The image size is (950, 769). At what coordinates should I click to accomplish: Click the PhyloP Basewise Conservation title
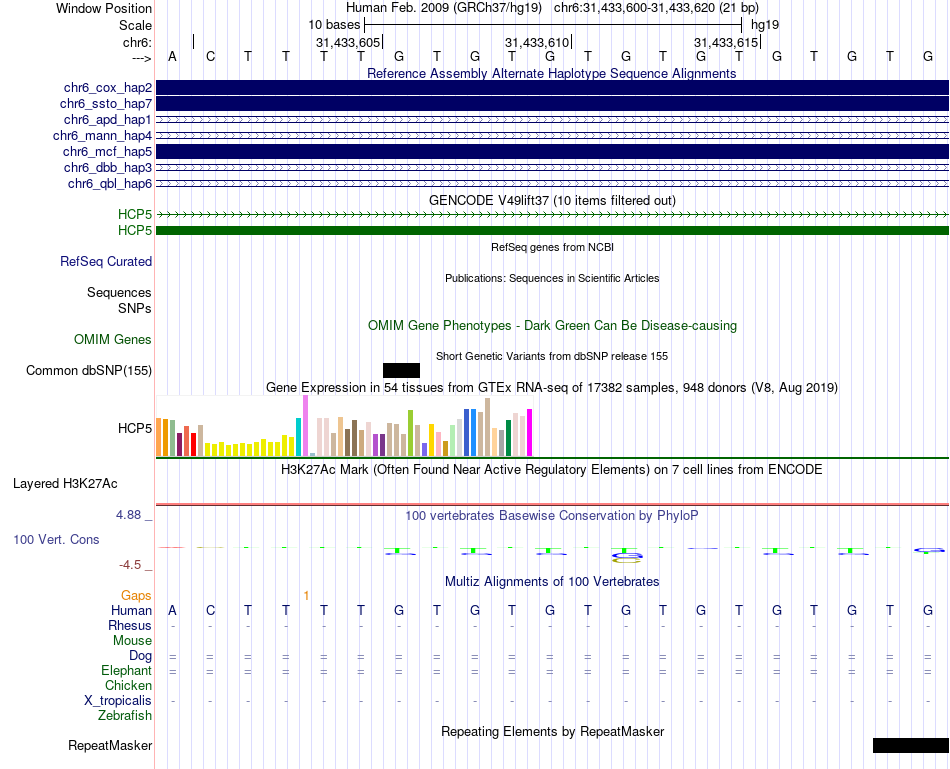click(x=552, y=516)
